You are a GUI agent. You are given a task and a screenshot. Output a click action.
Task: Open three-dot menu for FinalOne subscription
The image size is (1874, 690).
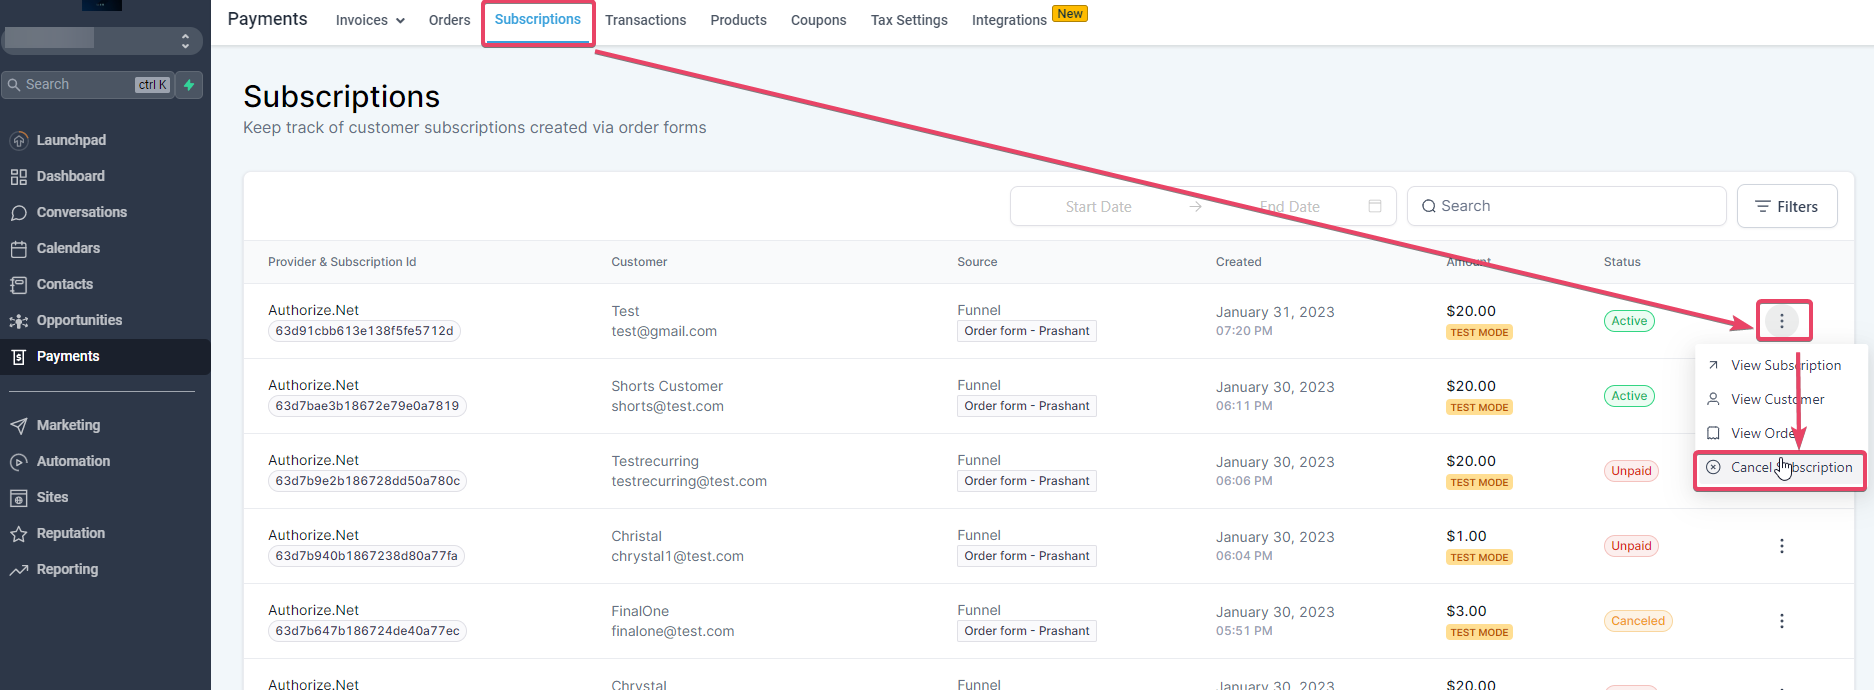point(1781,621)
